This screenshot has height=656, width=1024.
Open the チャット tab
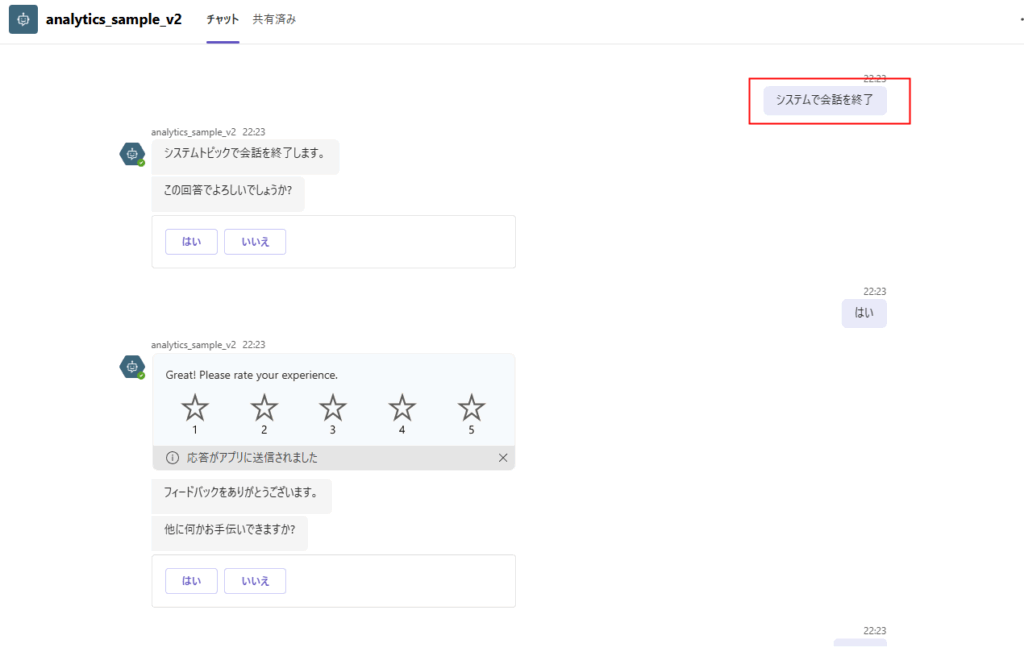[223, 20]
